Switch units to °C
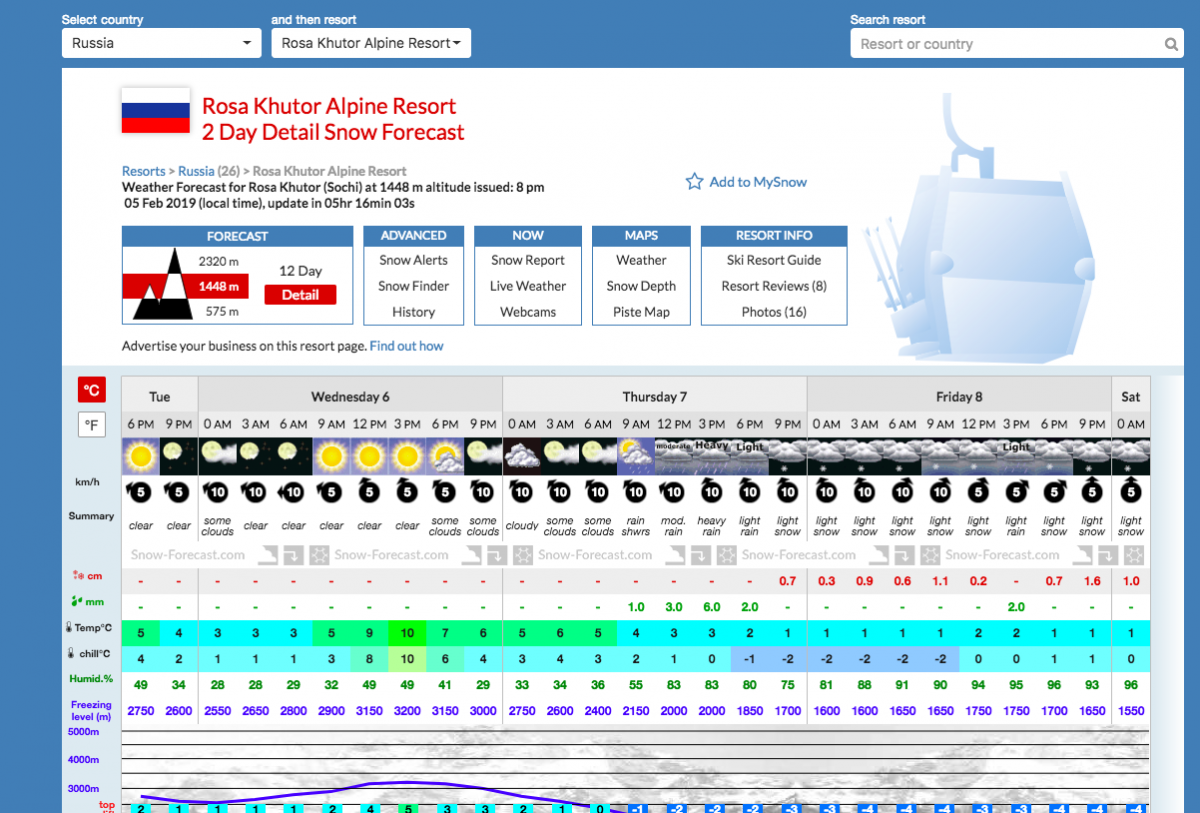Image resolution: width=1200 pixels, height=813 pixels. click(92, 390)
